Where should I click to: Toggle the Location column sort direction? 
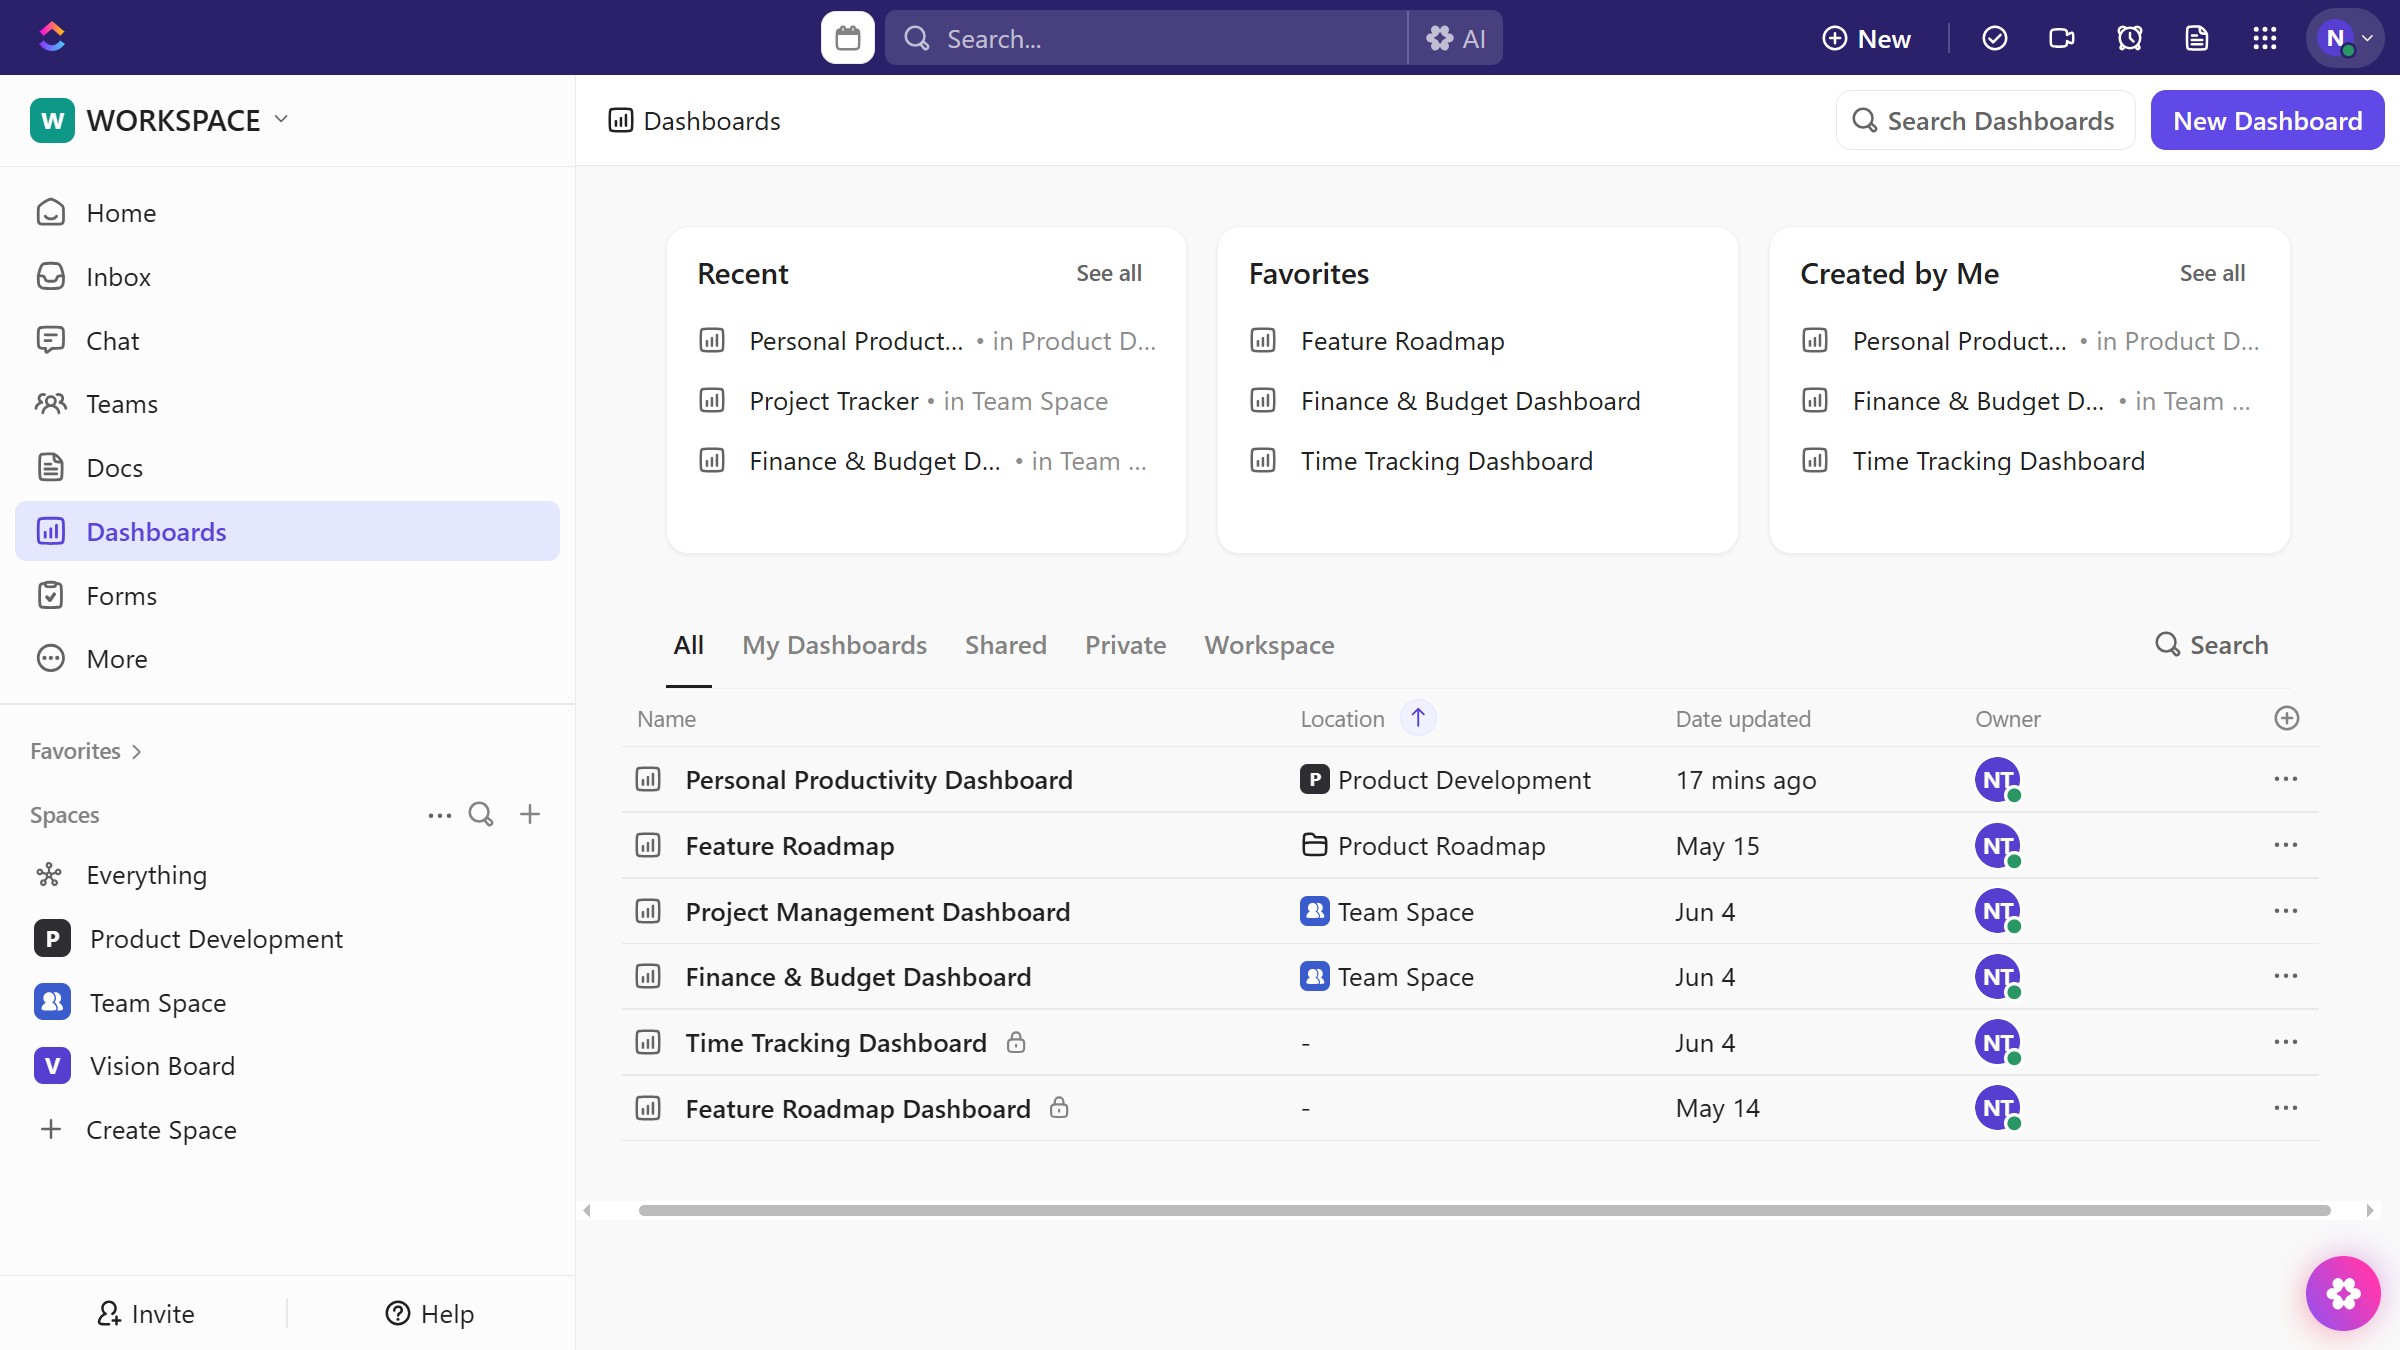click(1418, 717)
